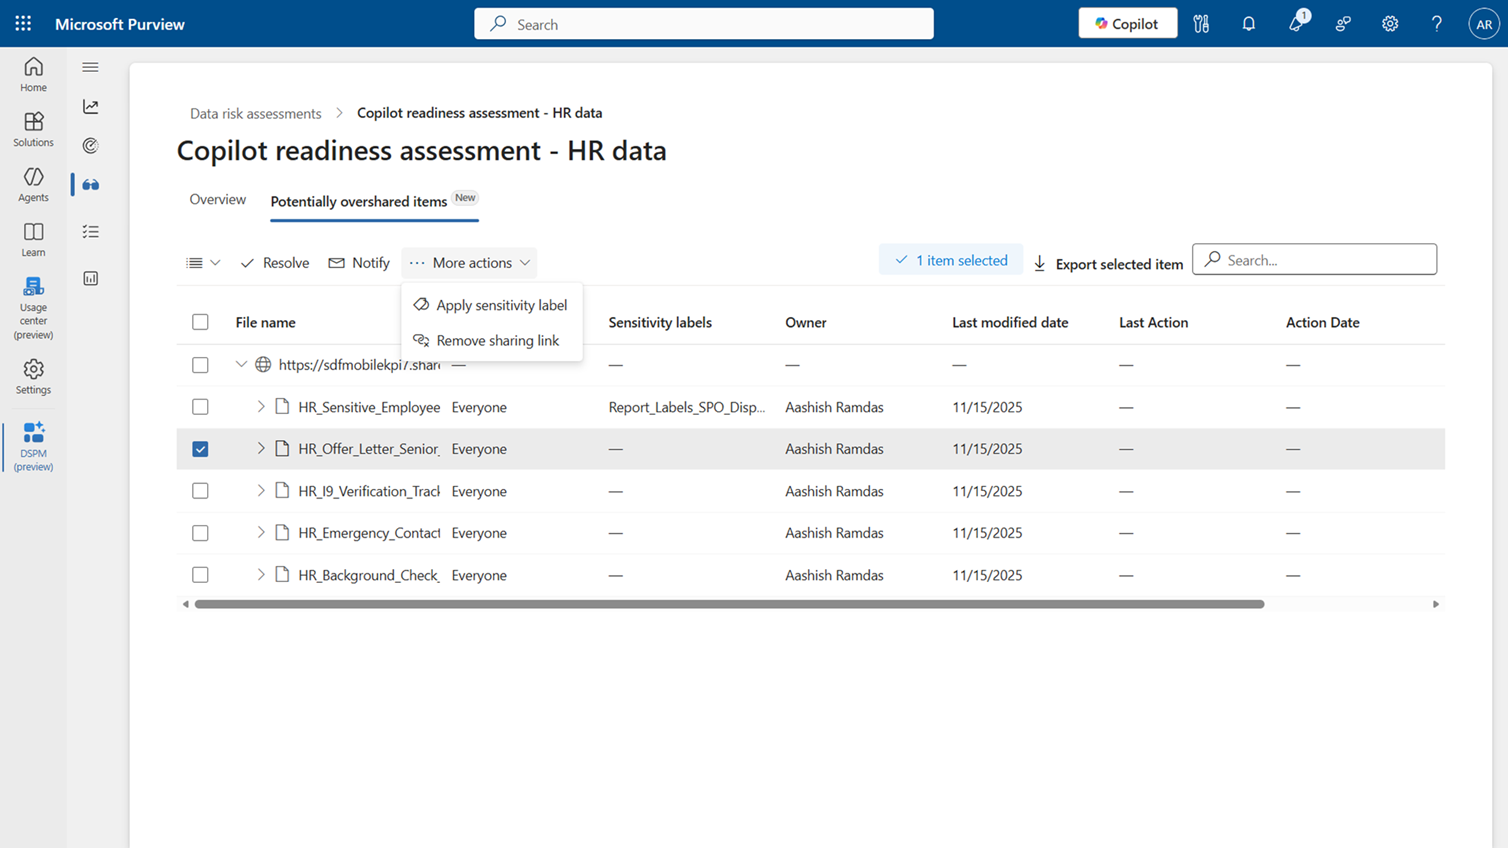Open the Agents section in left sidebar

pyautogui.click(x=33, y=184)
